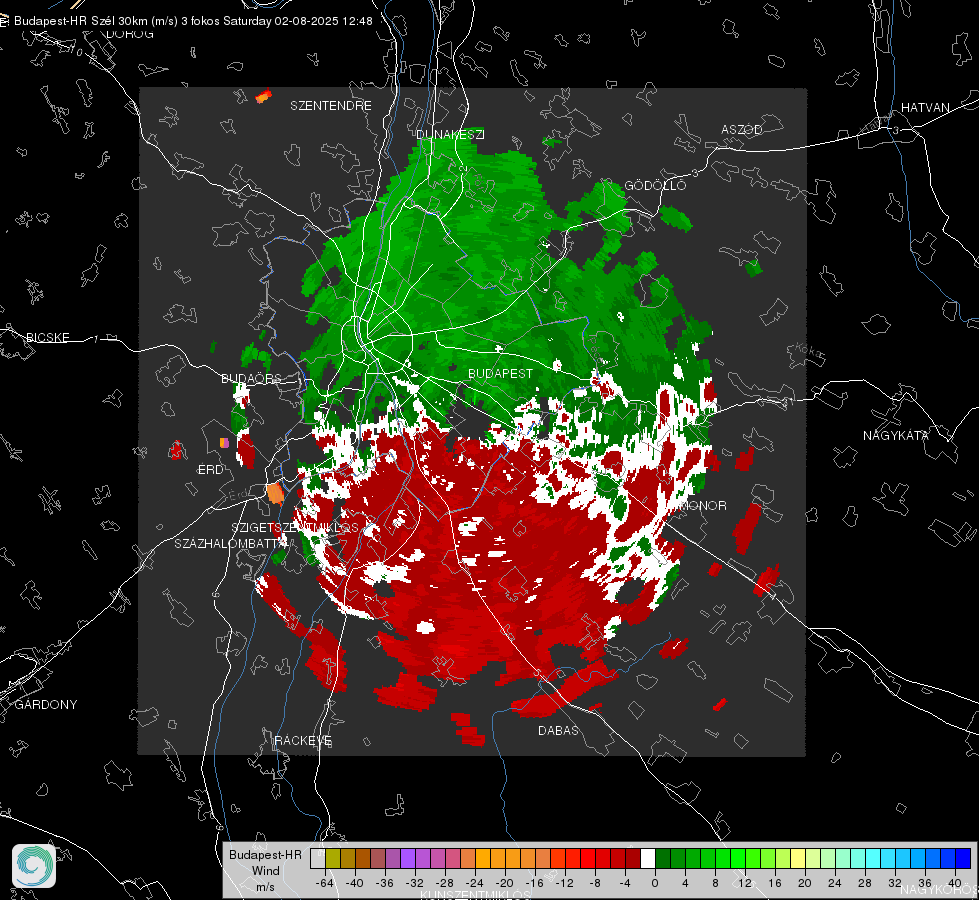Click the orange-magenta echo west of ÉRD
The width and height of the screenshot is (979, 900).
[224, 443]
